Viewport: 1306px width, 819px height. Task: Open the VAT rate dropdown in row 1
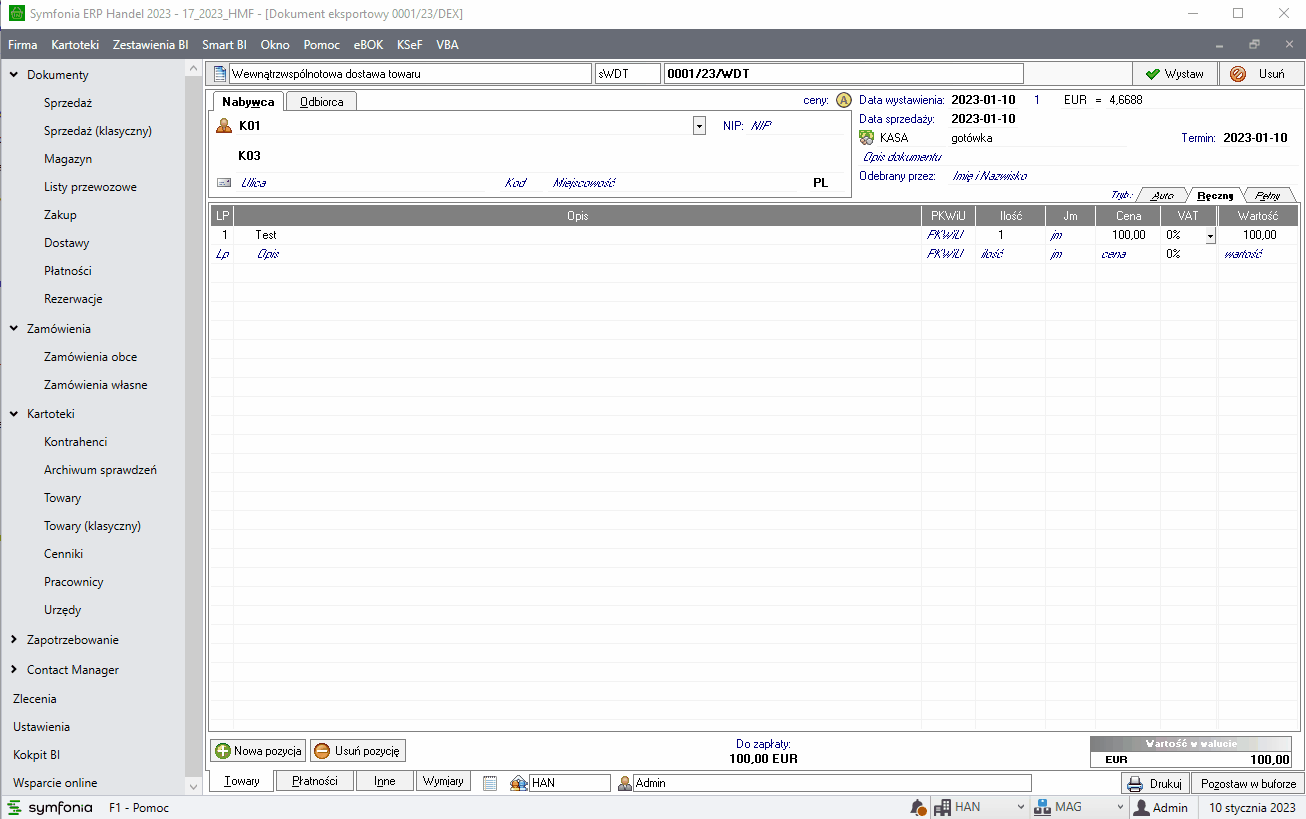point(1210,236)
